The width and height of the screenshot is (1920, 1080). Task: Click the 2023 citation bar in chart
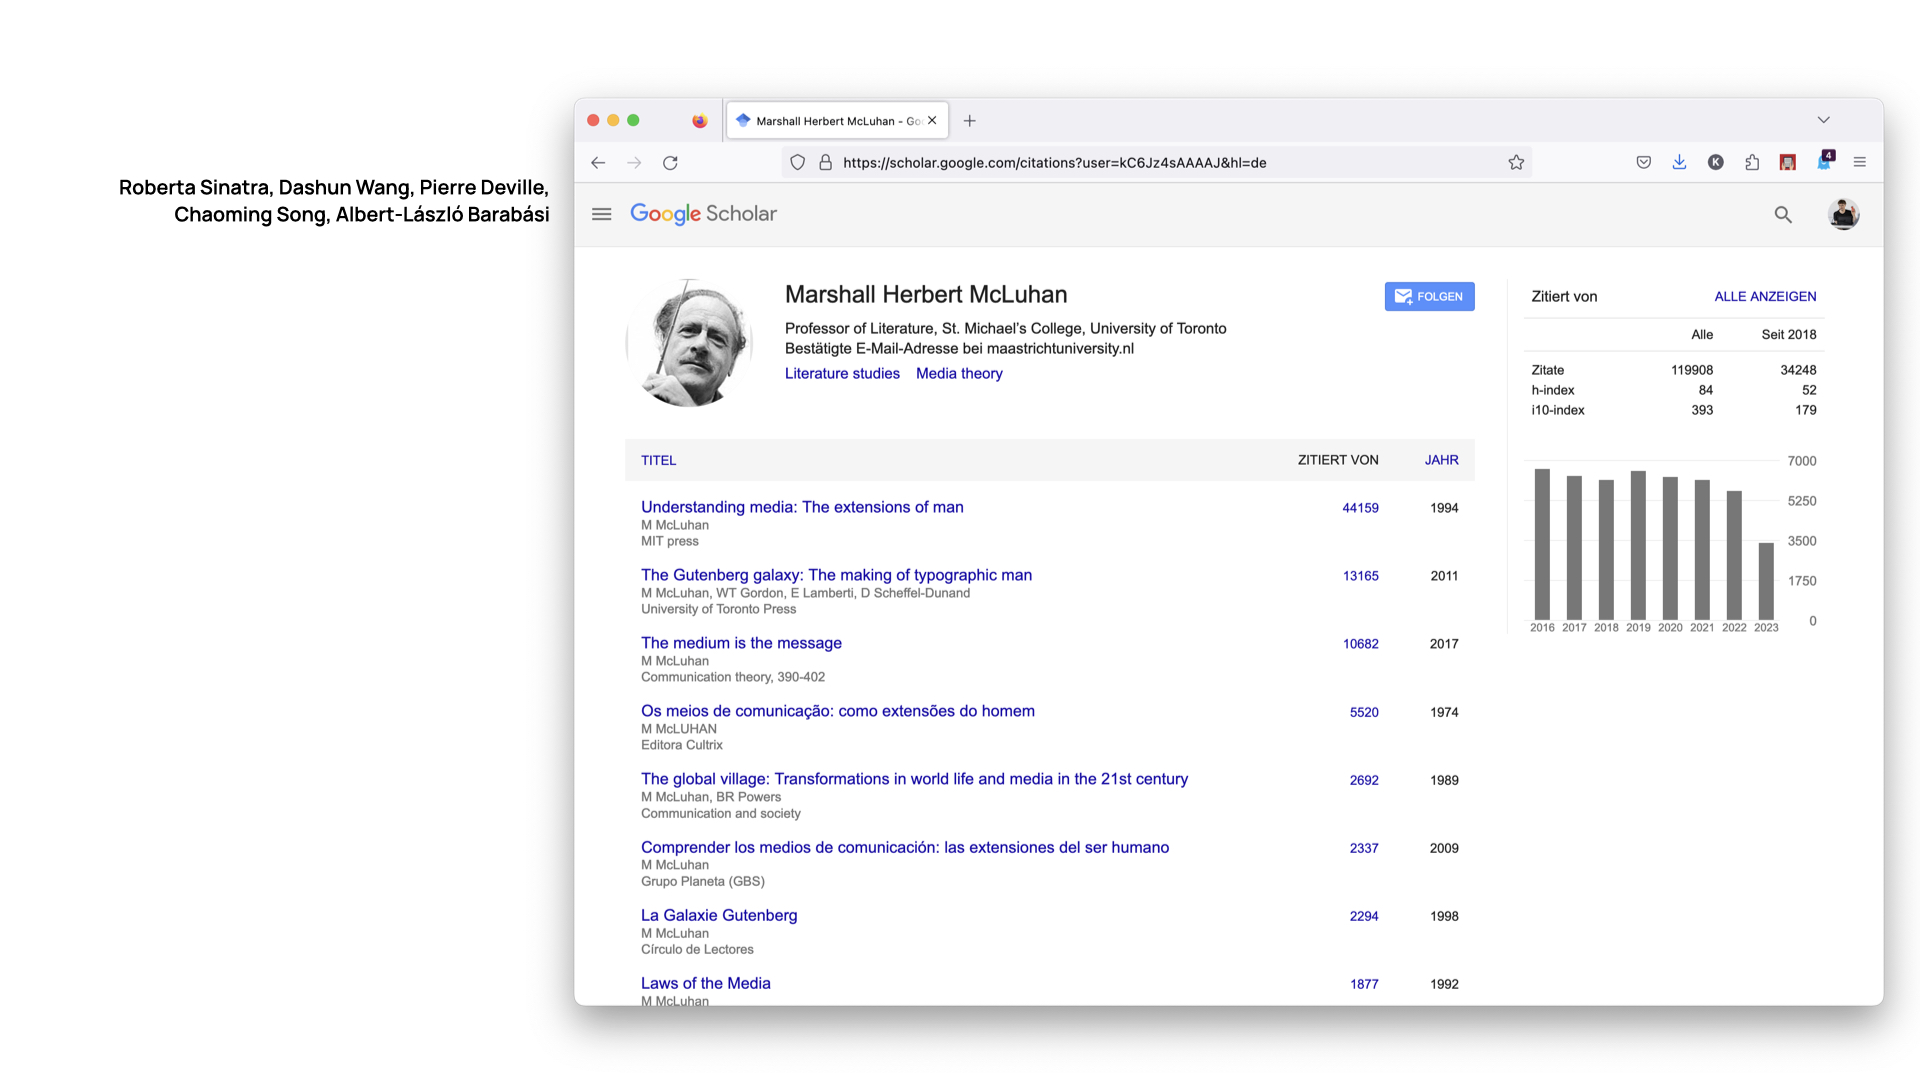point(1766,581)
